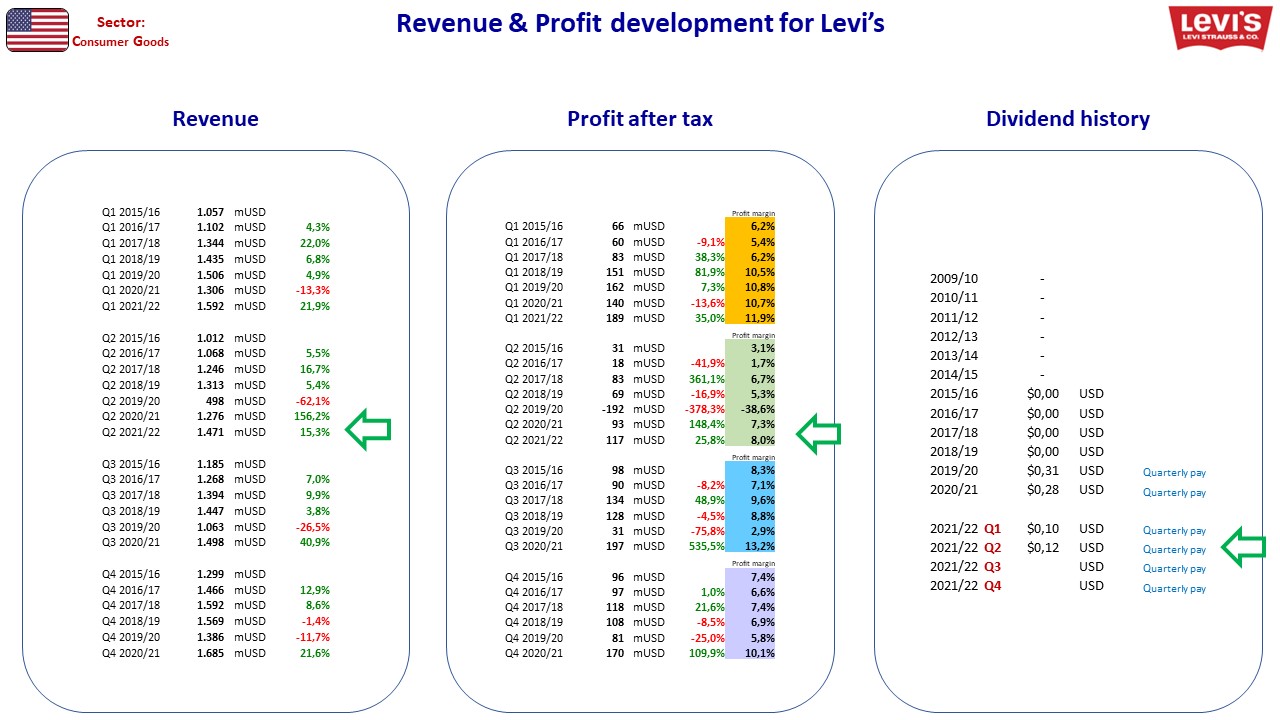
Task: Click 'Quarterly pay' next to 2020/21
Action: 1174,492
